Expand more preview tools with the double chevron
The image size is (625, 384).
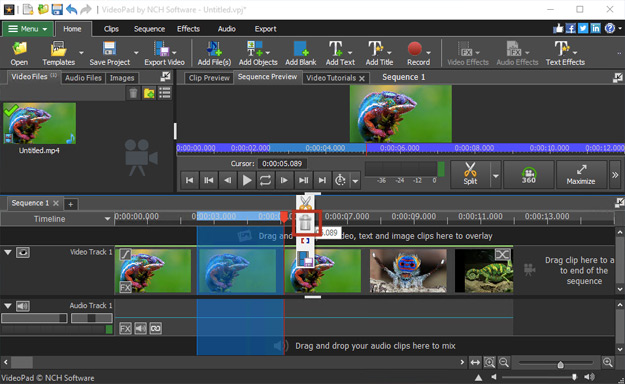pos(615,175)
